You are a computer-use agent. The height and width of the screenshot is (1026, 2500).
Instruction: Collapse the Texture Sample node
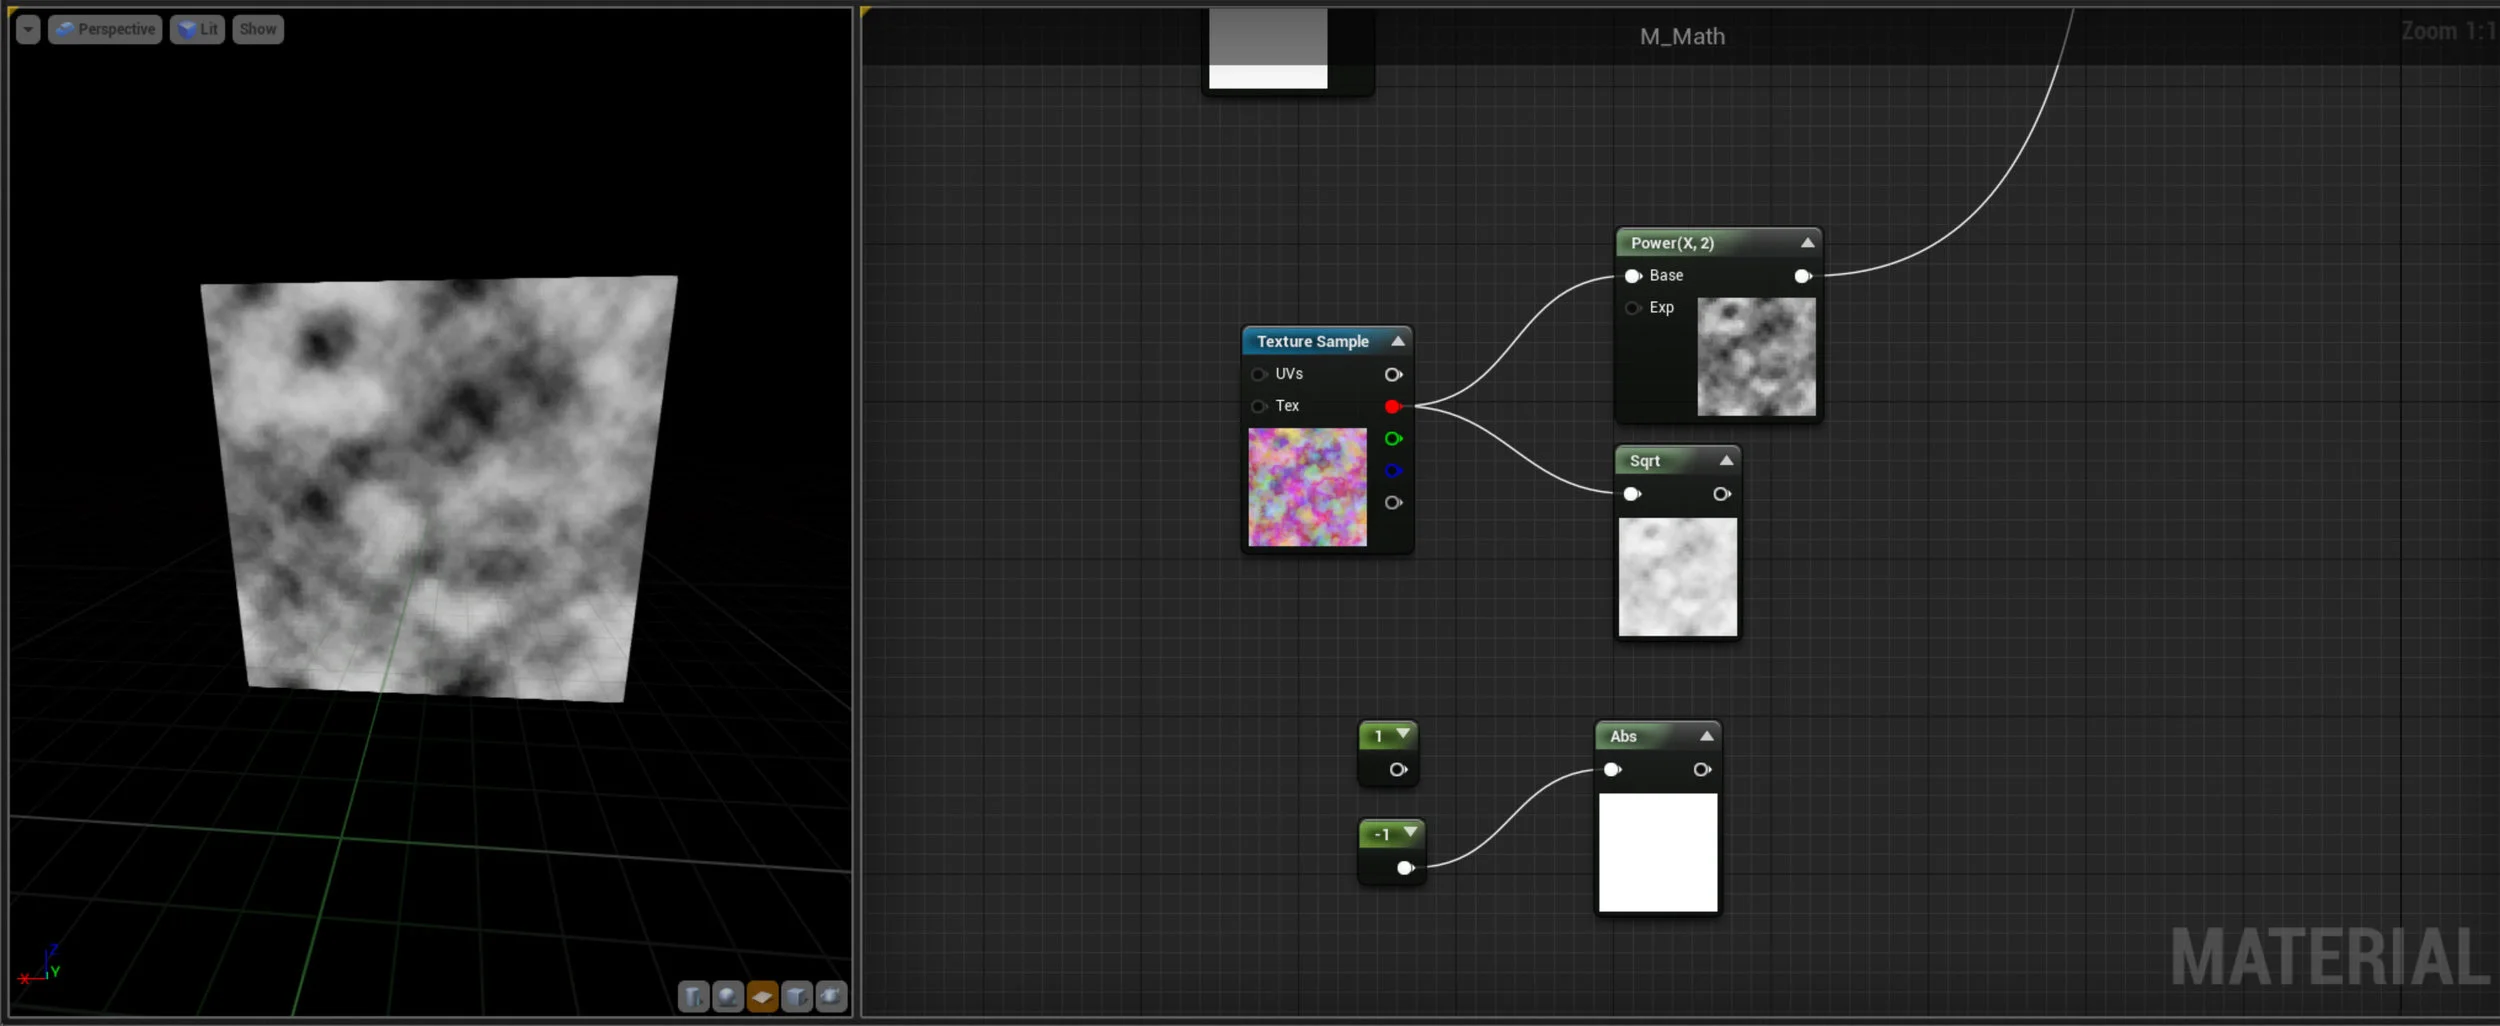(x=1397, y=340)
